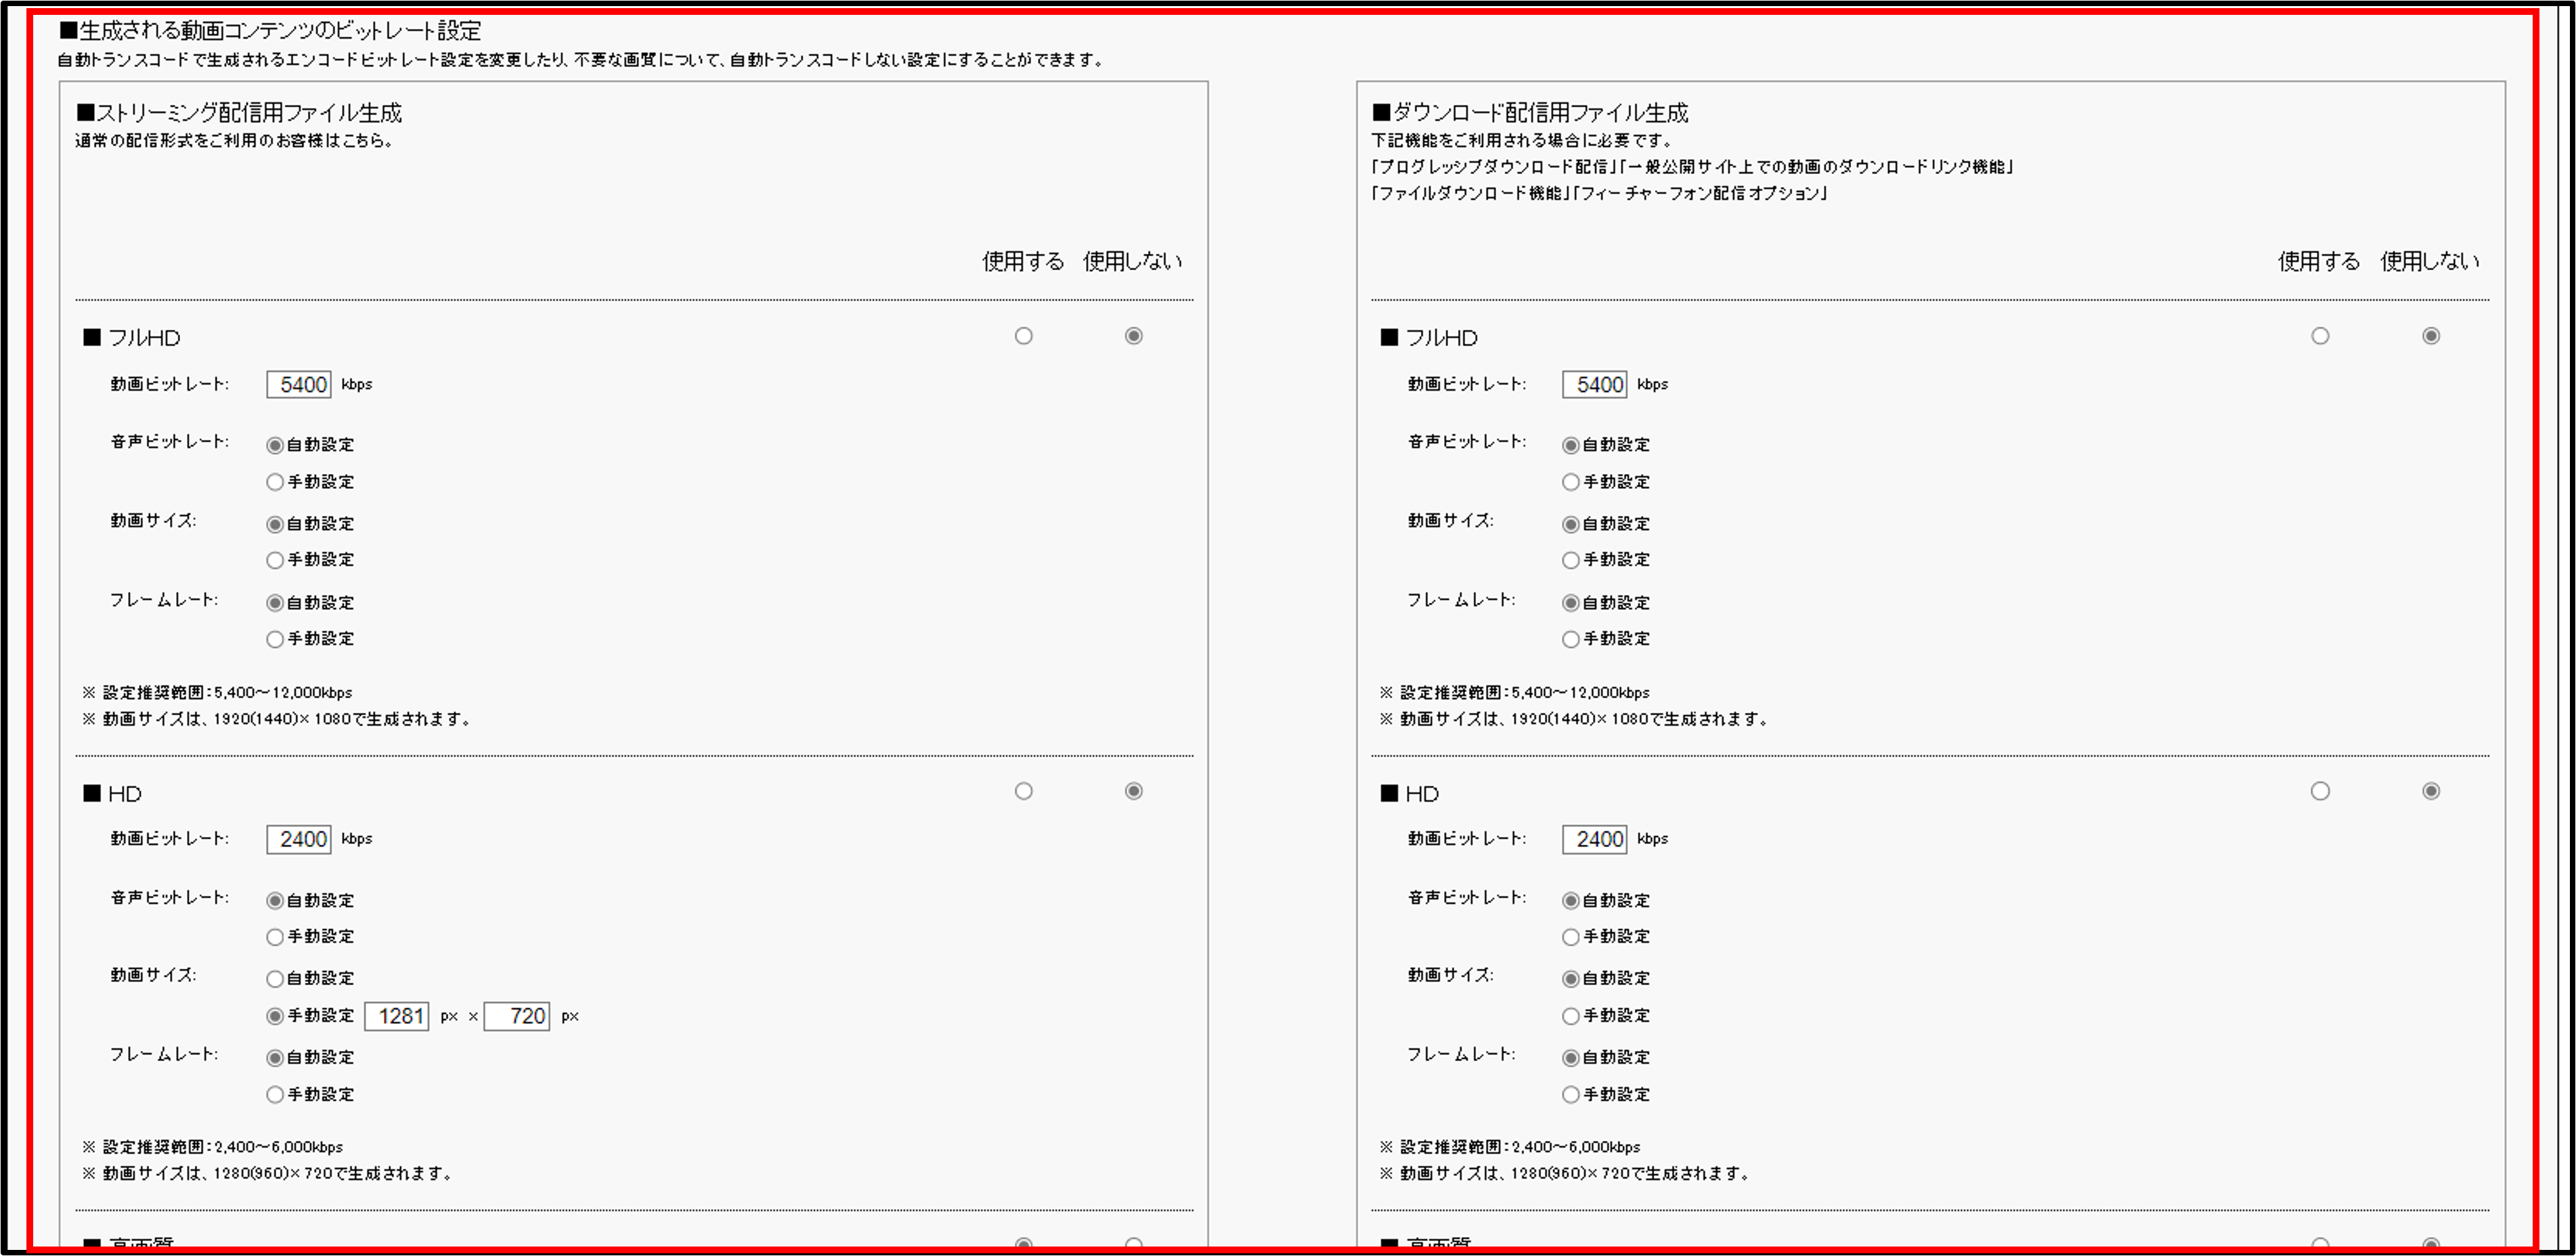
Task: Set streaming HD 音声ビットレート to 自動設定
Action: [x=275, y=901]
